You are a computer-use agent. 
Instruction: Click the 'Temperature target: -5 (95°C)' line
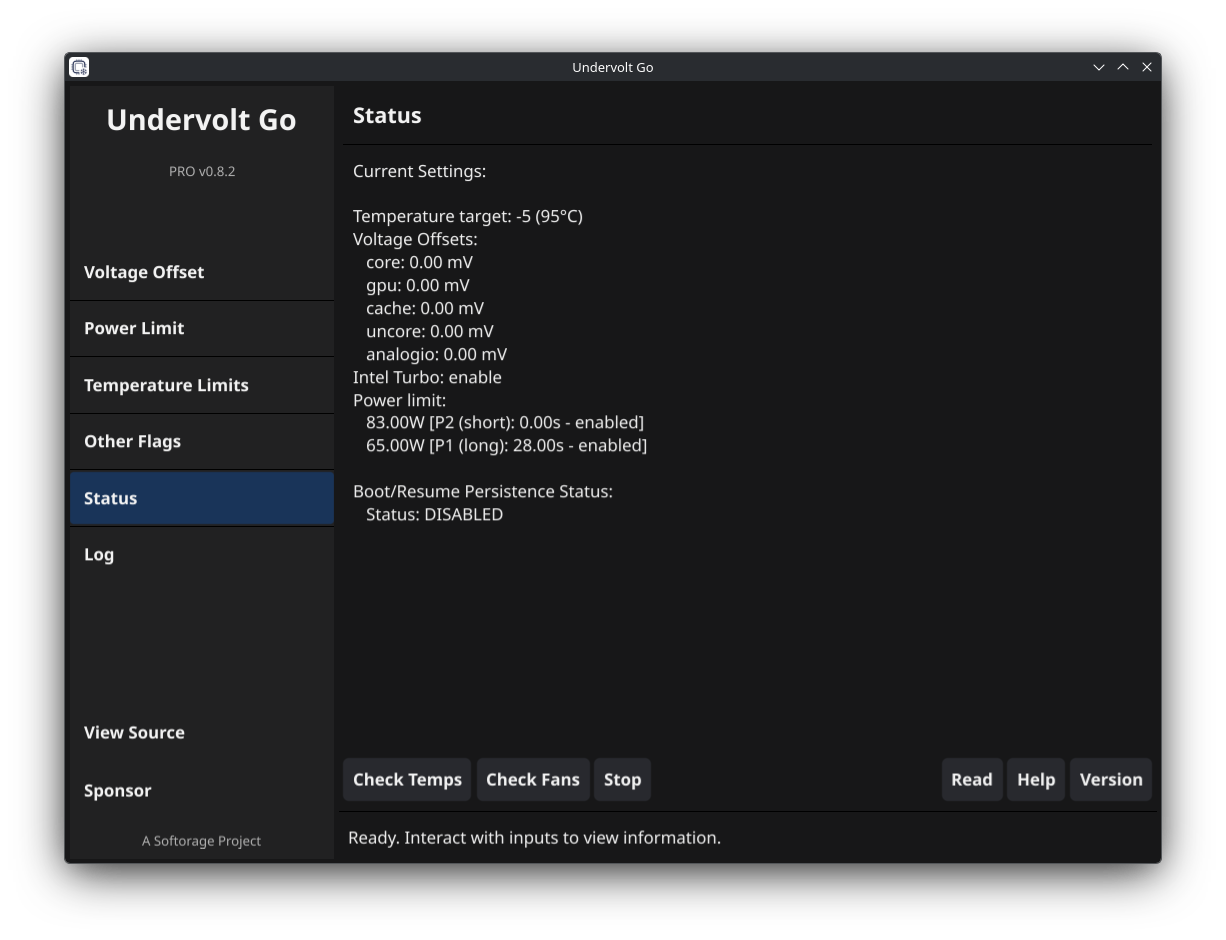click(468, 216)
